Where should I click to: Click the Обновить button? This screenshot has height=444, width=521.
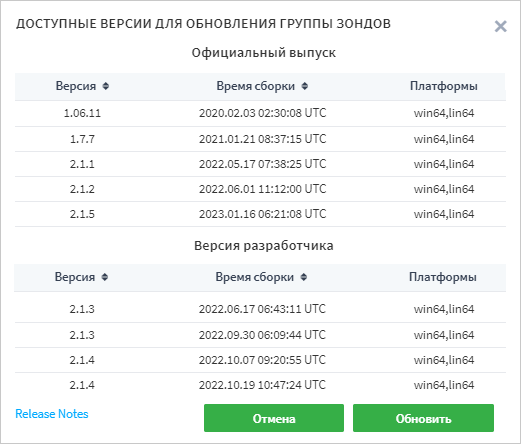[x=423, y=418]
